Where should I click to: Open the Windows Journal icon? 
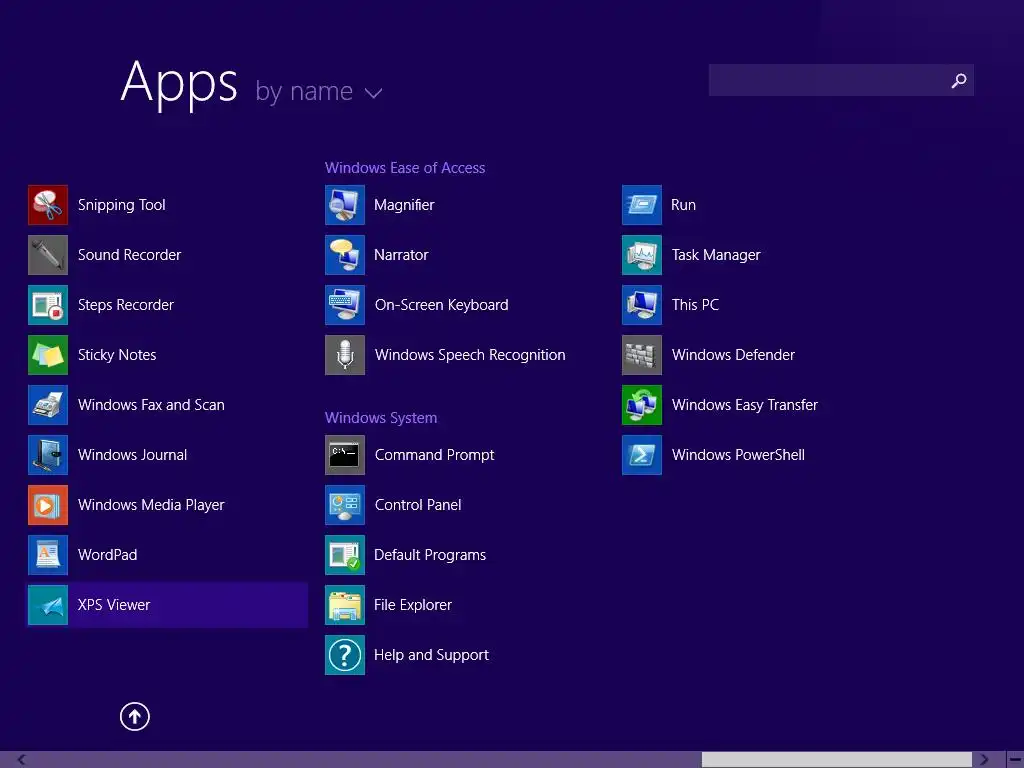tap(48, 455)
